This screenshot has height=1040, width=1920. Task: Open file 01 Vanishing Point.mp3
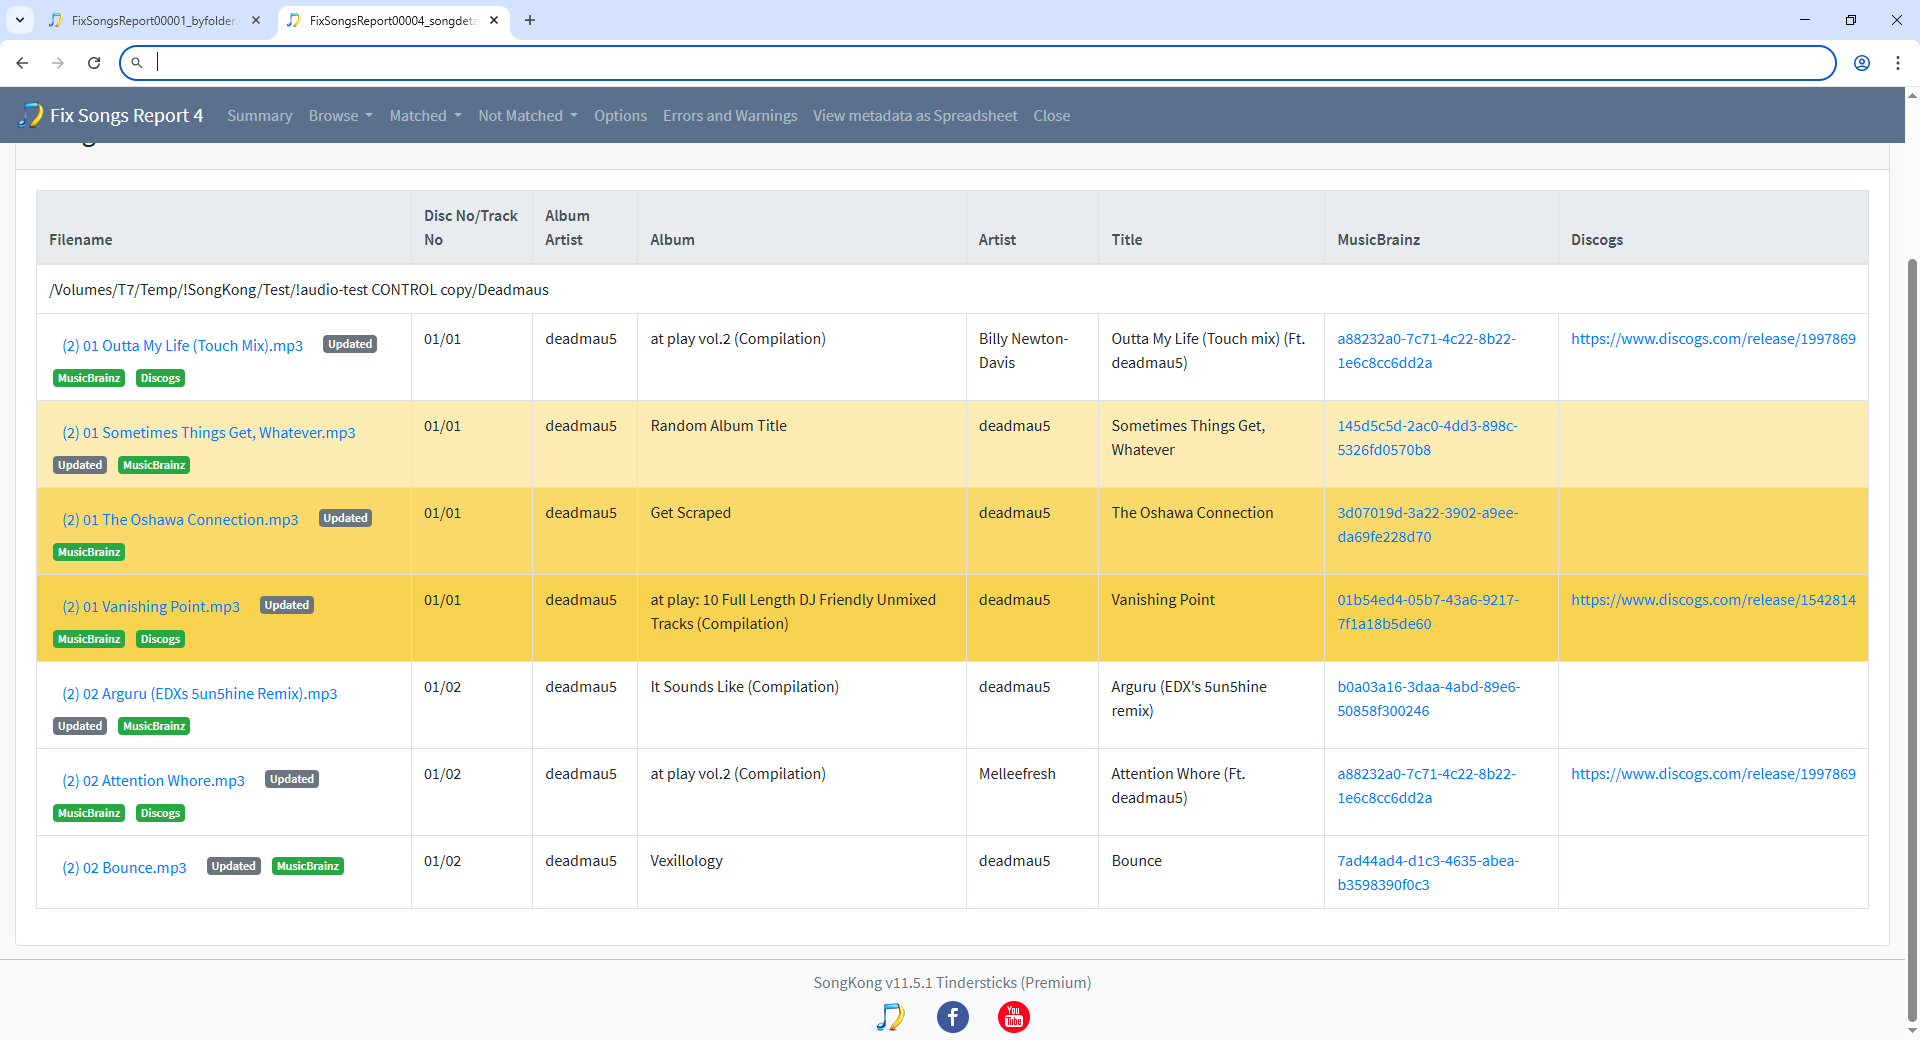click(151, 607)
